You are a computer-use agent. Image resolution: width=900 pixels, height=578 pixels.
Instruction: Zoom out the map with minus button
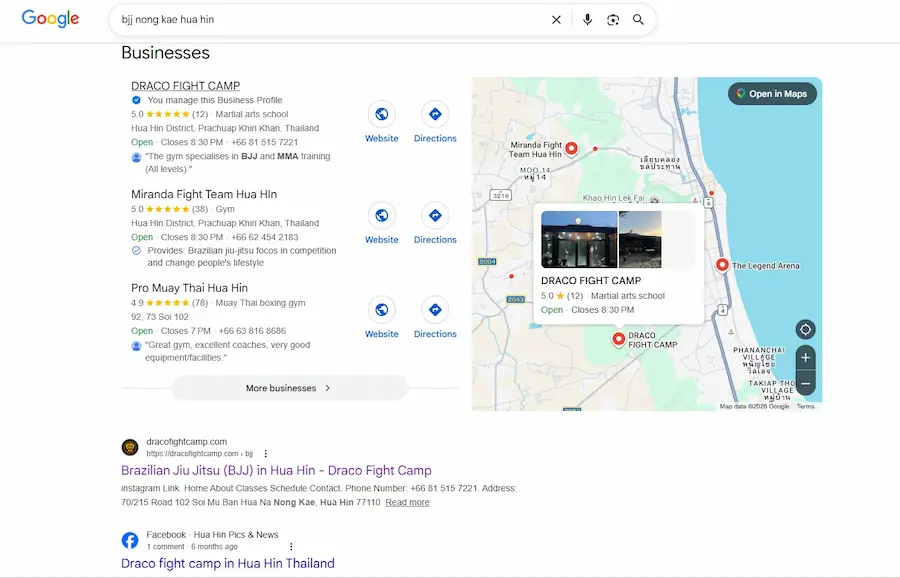(805, 383)
